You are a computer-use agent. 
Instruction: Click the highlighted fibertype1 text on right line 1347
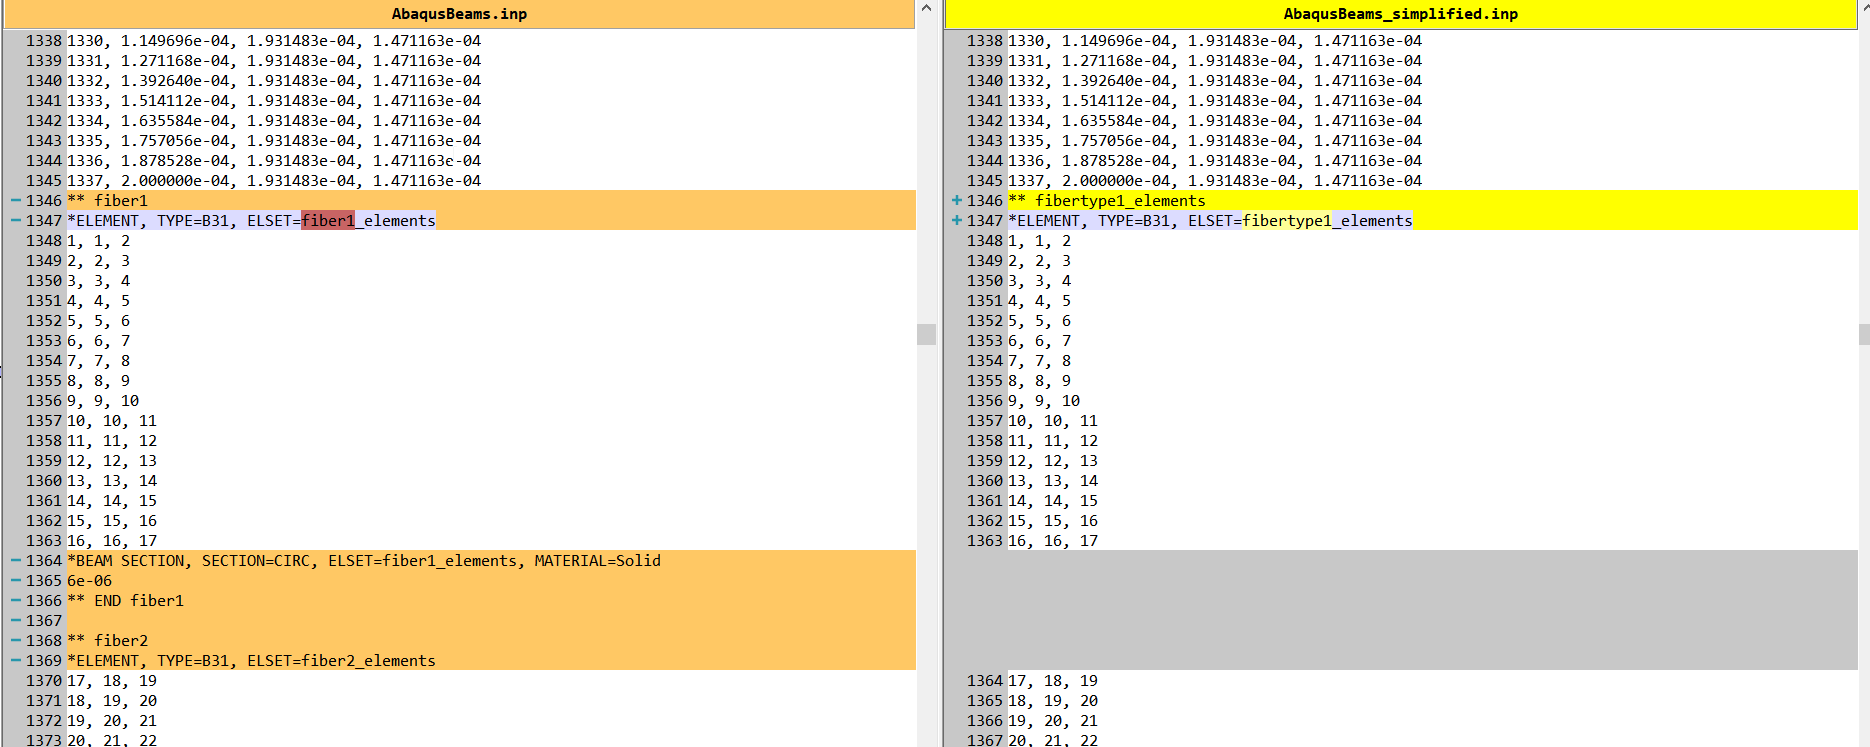[1286, 221]
